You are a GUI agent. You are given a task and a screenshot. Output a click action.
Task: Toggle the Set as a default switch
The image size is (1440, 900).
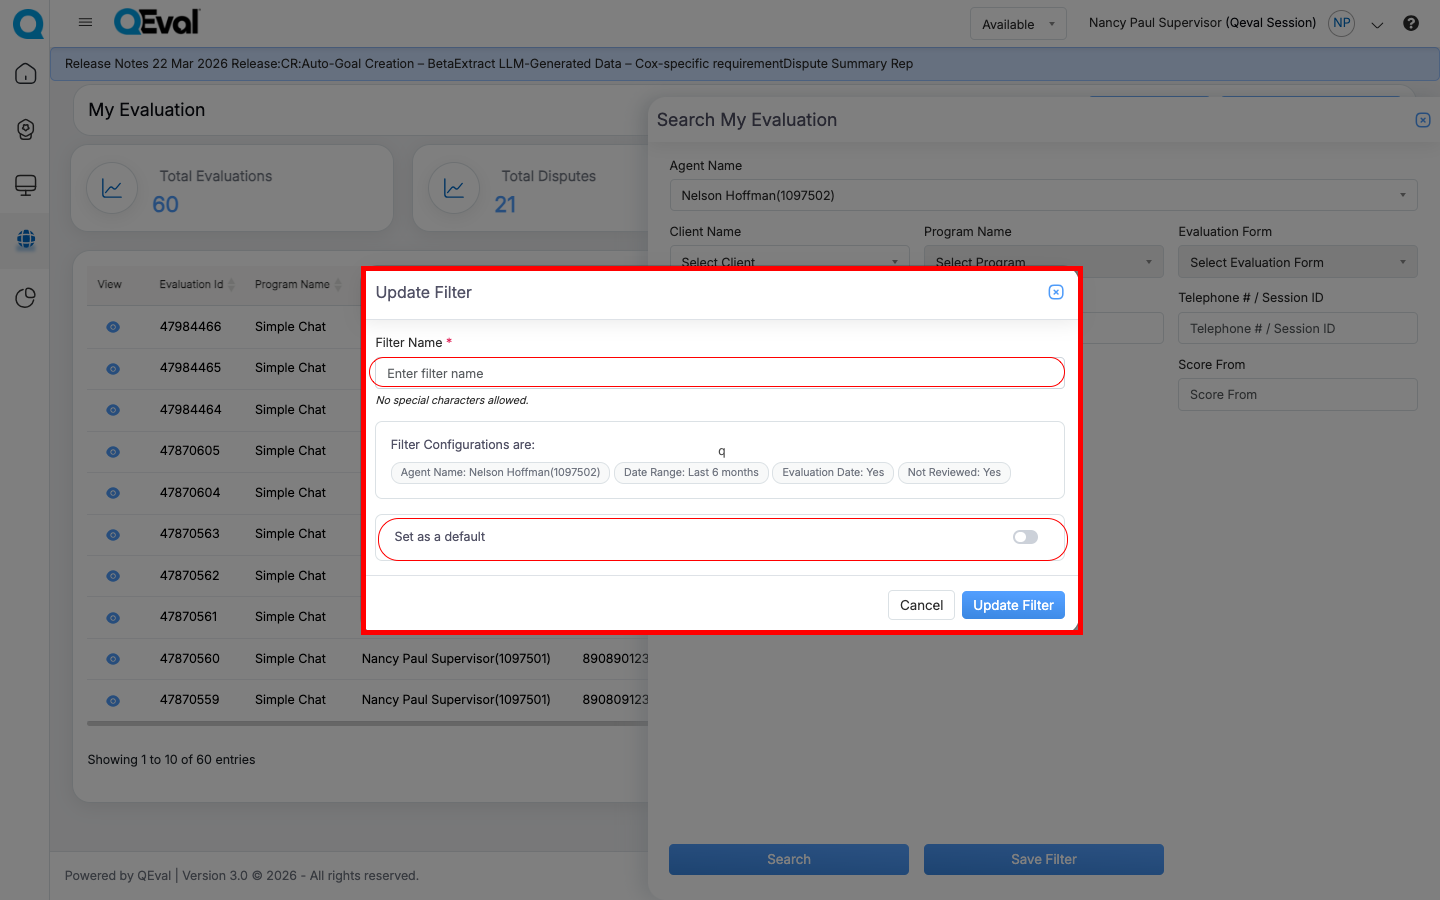(x=1024, y=537)
